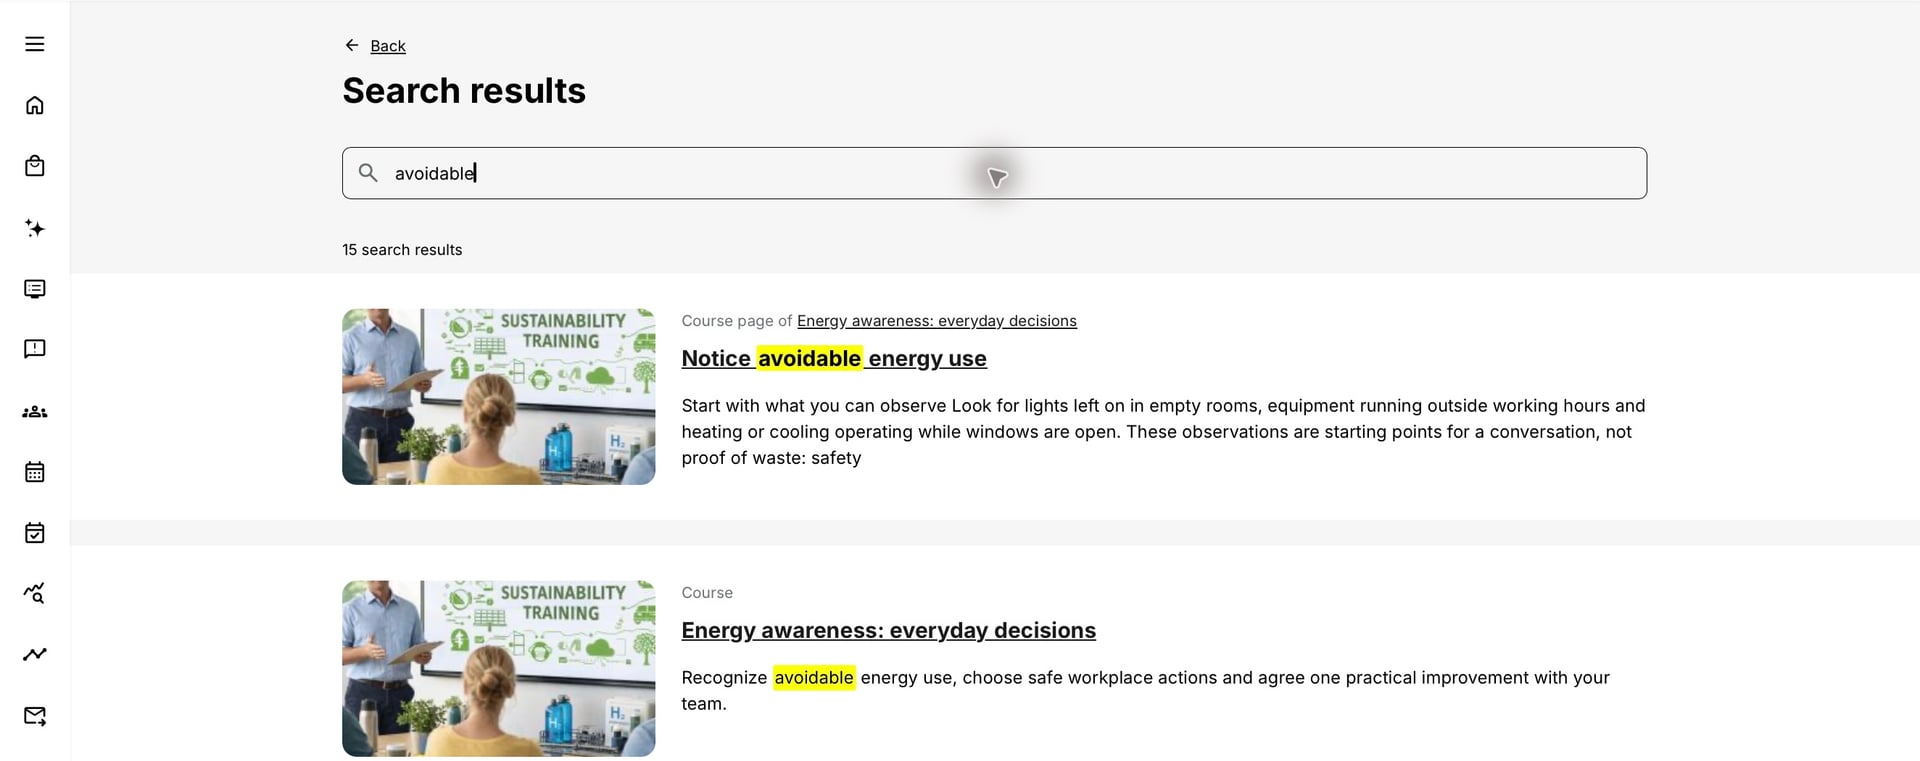The width and height of the screenshot is (1920, 761).
Task: Open Notice avoidable energy use result
Action: click(834, 358)
